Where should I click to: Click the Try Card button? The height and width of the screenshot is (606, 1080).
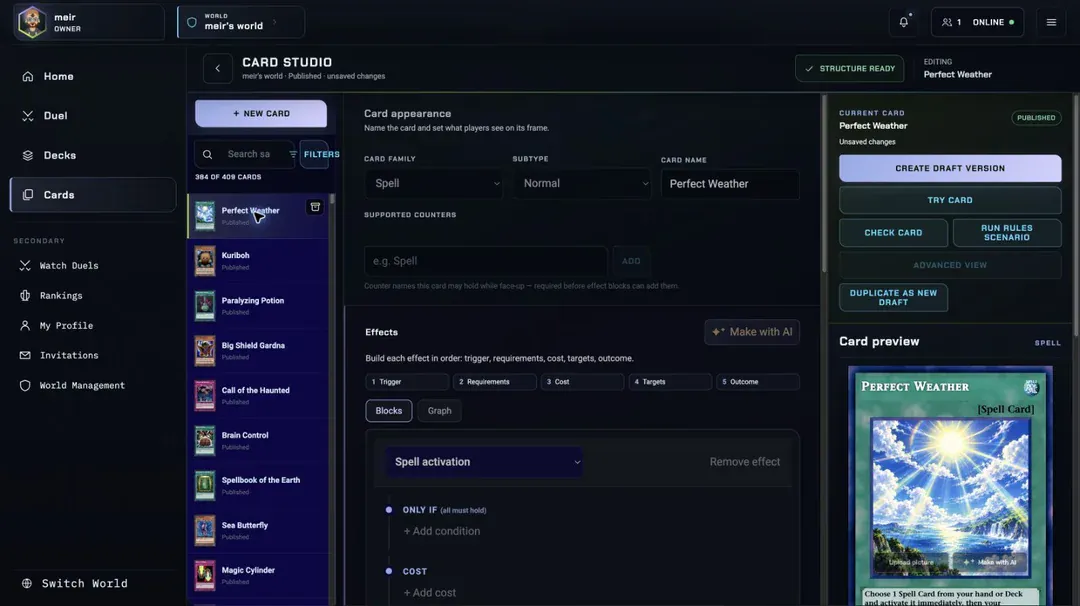coord(950,200)
